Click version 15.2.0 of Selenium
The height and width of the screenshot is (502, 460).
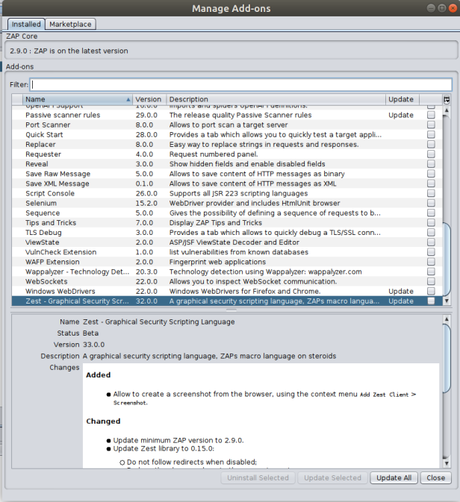point(146,203)
